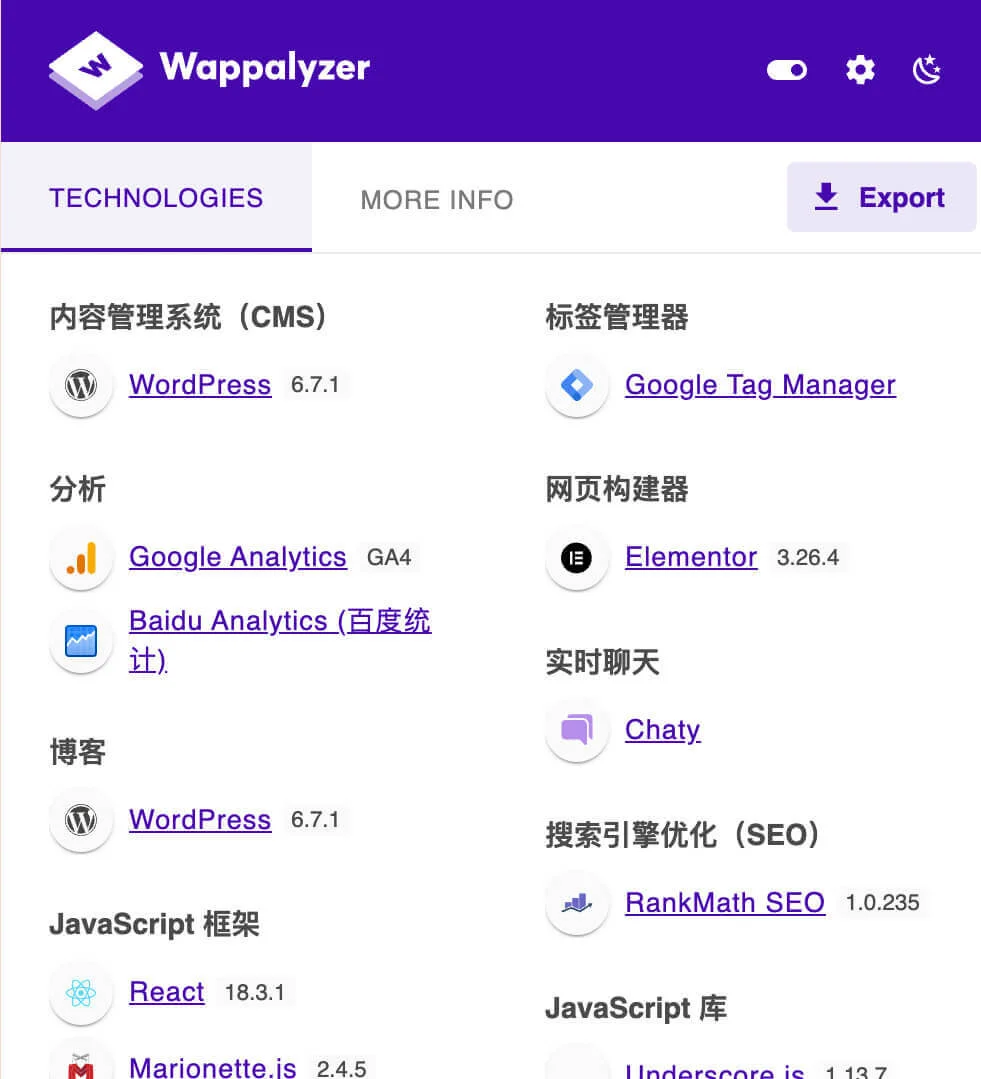
Task: Click the WordPress CMS icon
Action: click(81, 385)
